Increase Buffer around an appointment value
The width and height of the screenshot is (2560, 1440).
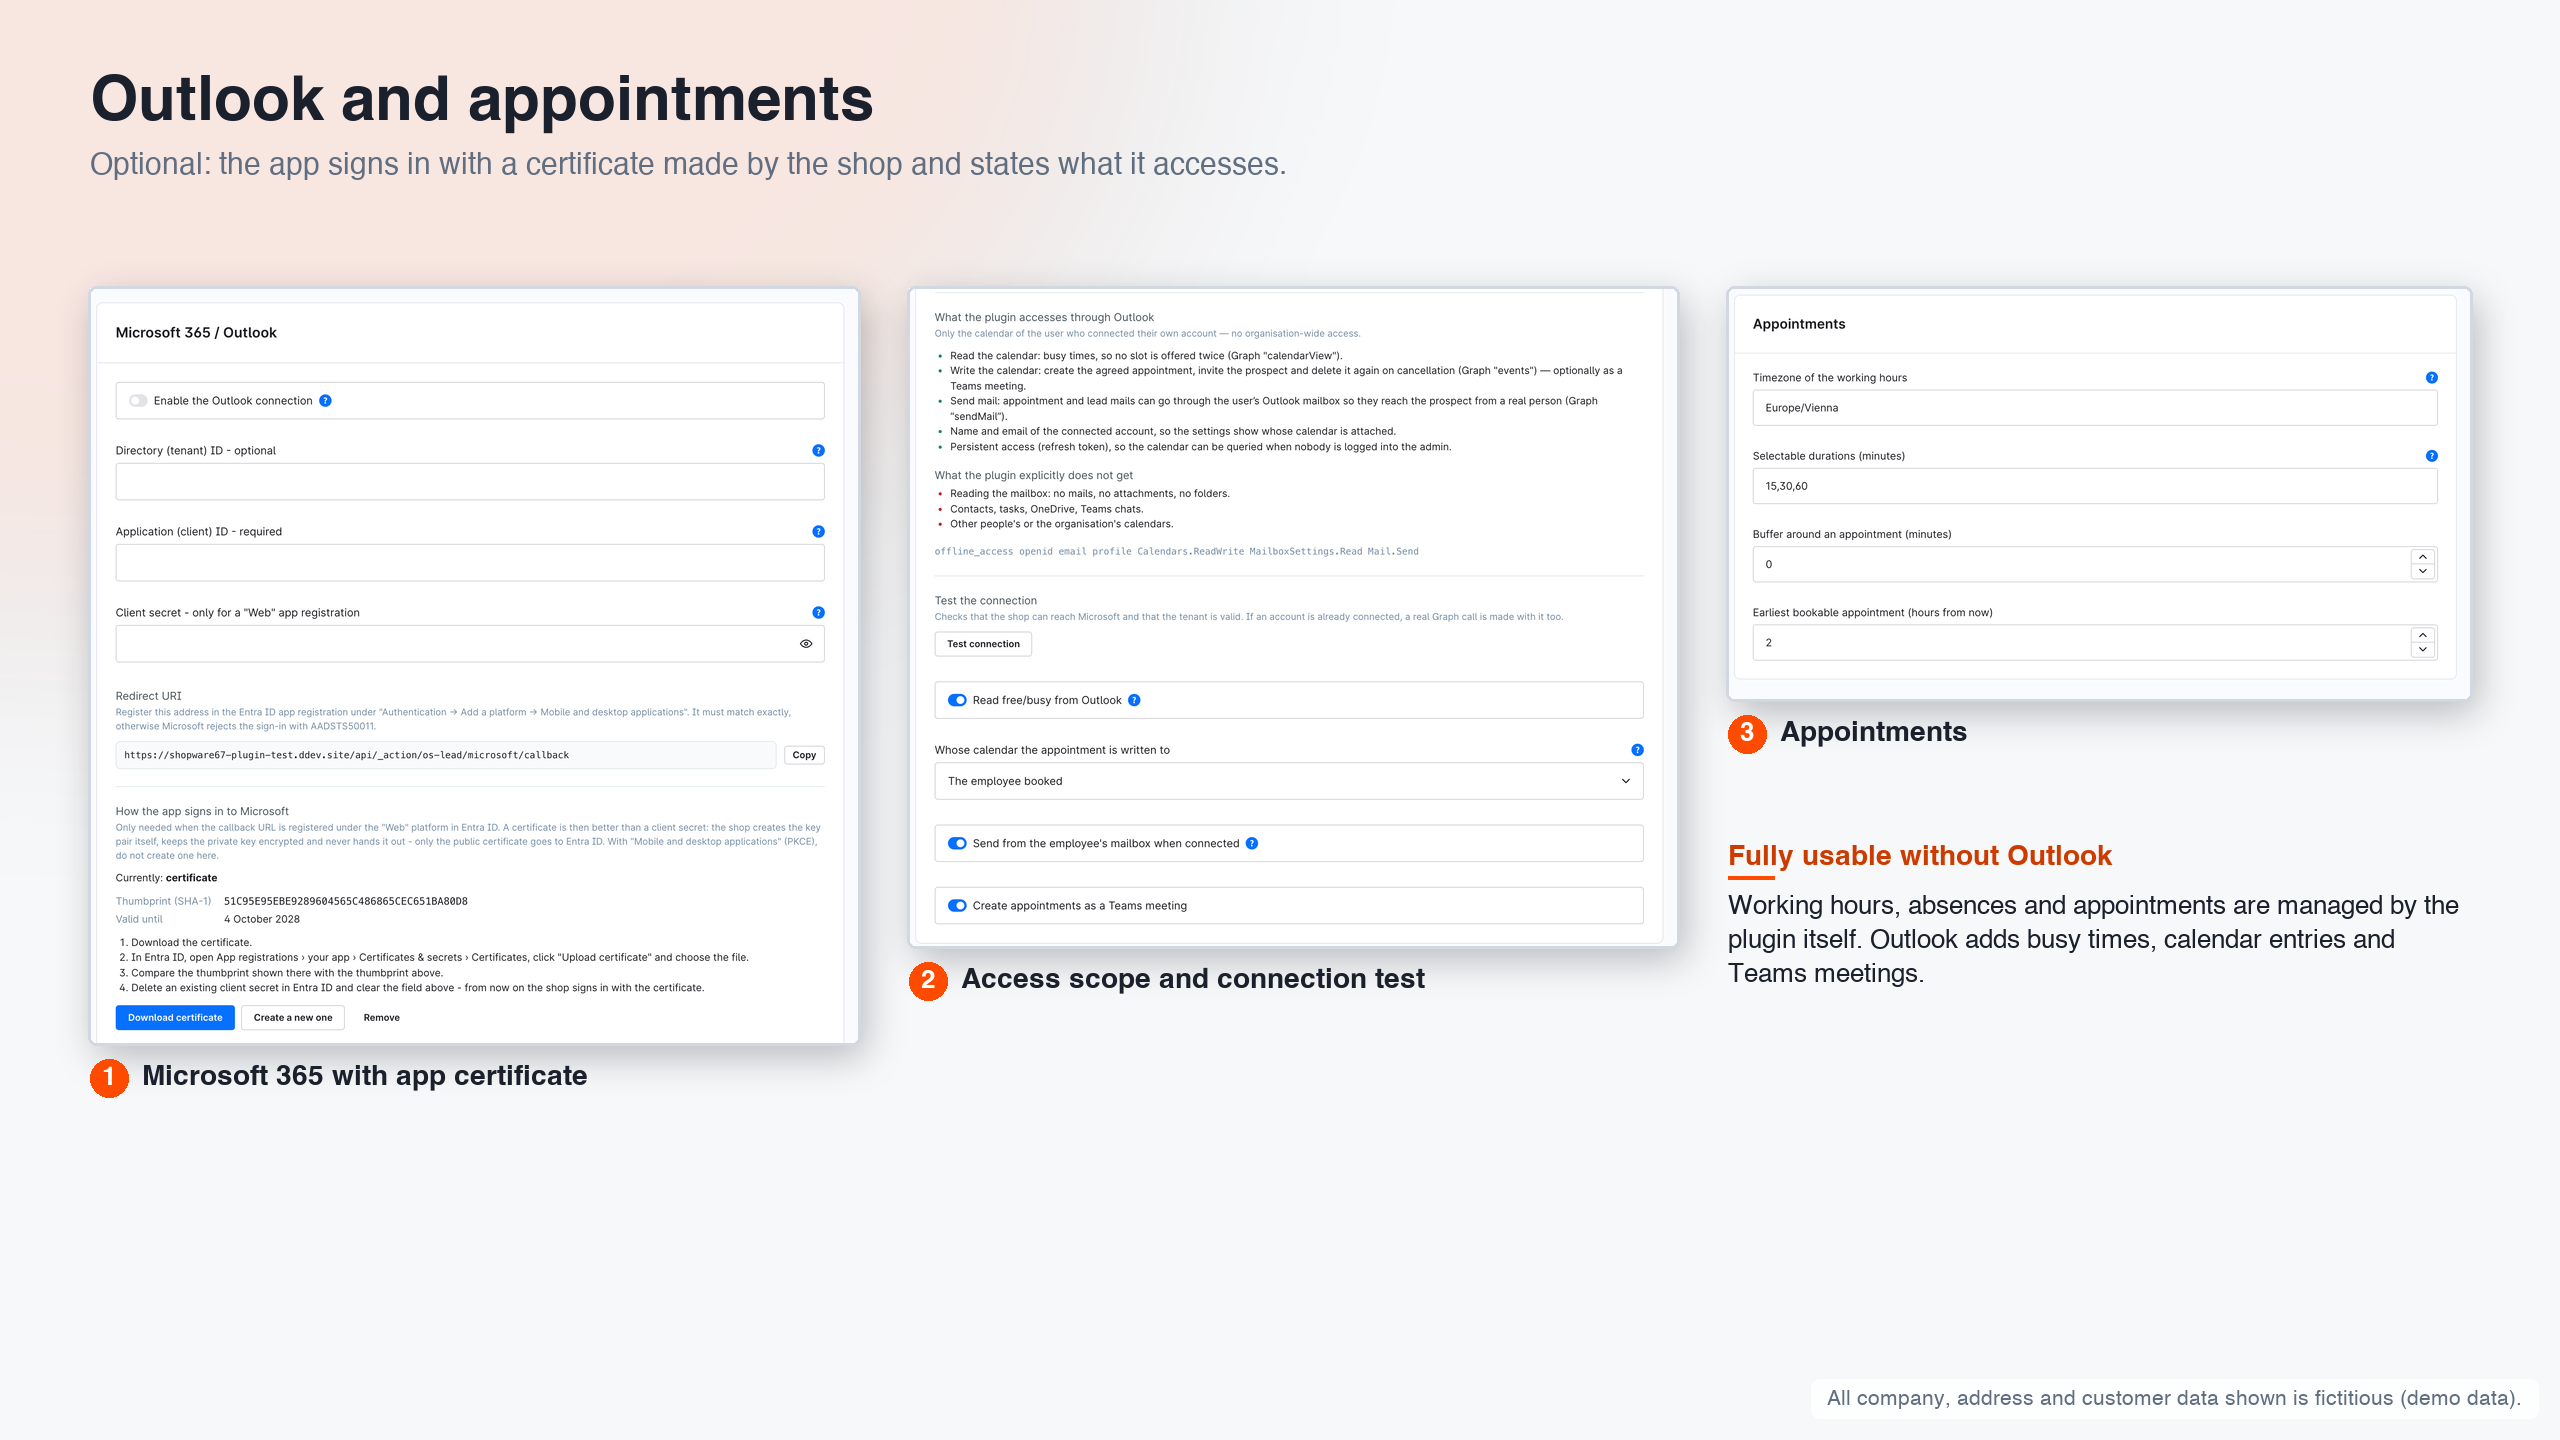(x=2423, y=557)
